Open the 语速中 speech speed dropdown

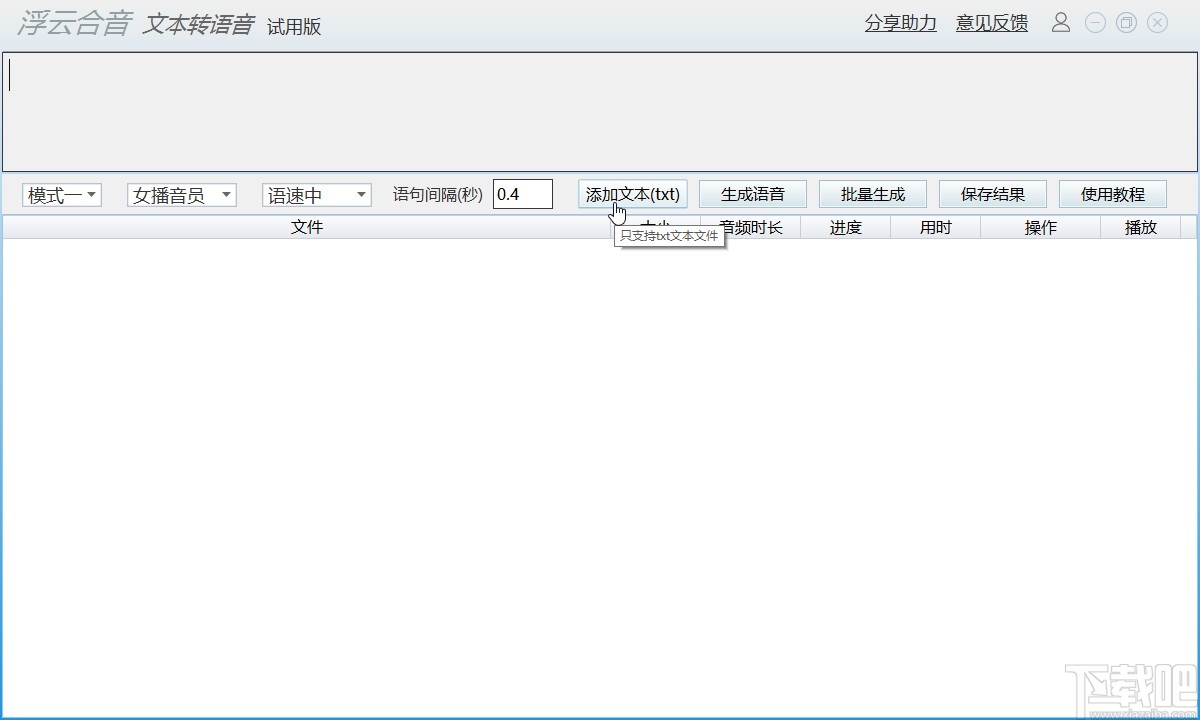coord(316,194)
